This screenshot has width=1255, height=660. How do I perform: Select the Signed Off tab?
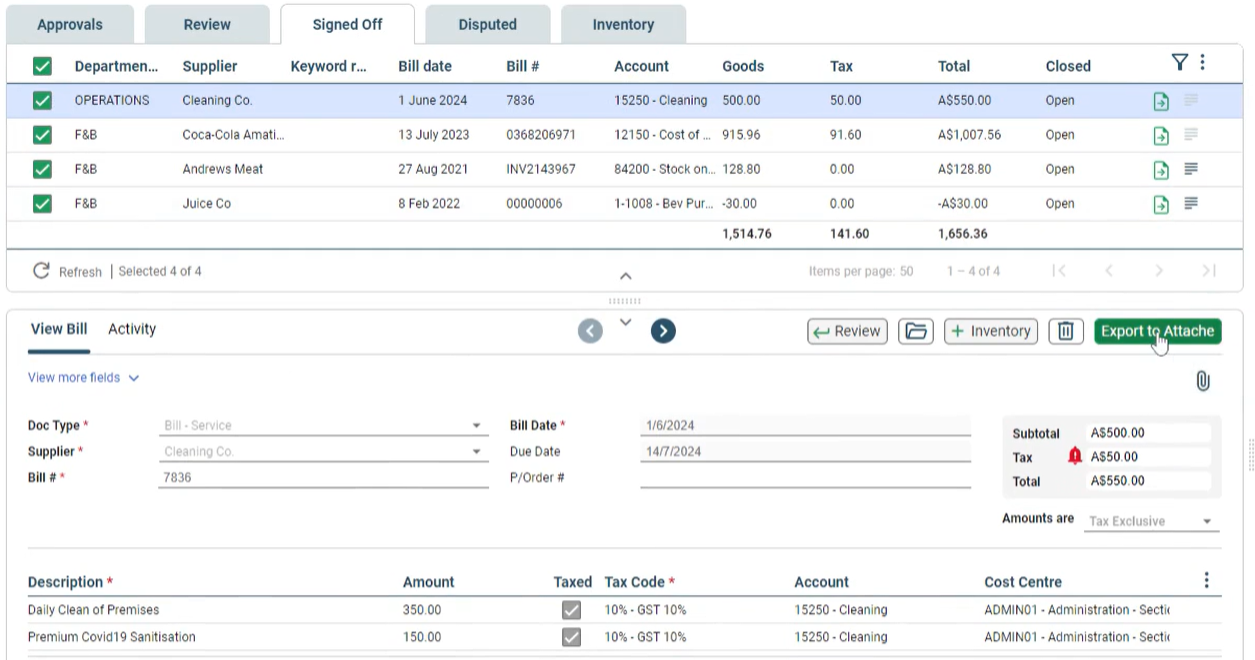(x=347, y=24)
